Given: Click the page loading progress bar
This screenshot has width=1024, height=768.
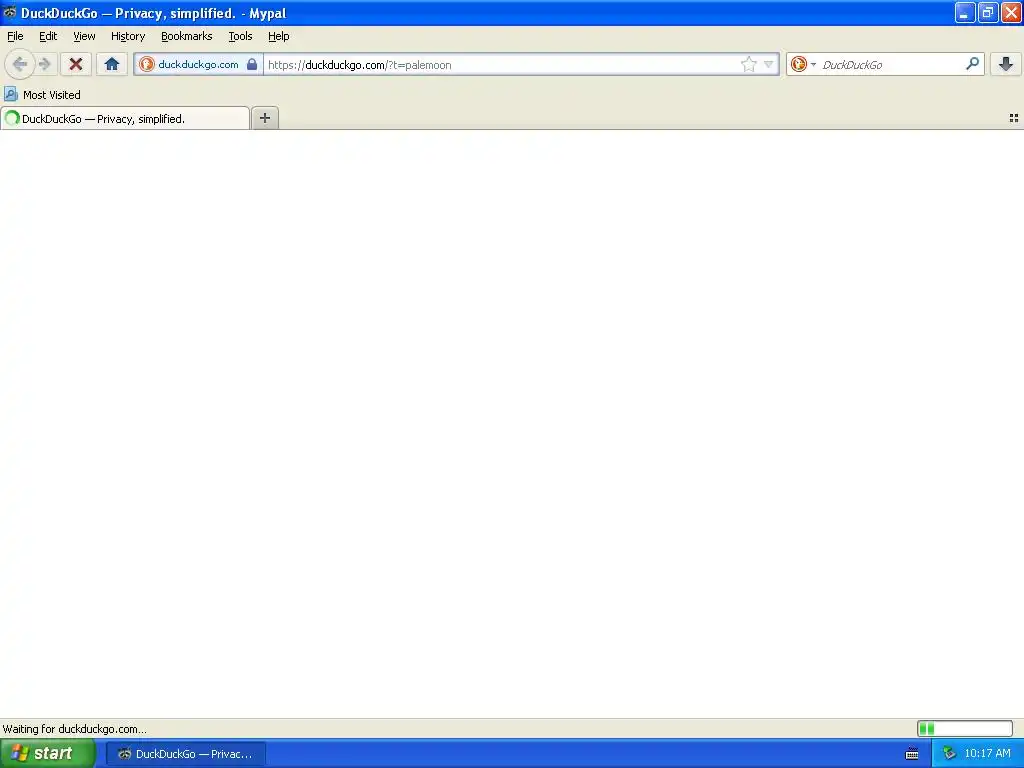Looking at the screenshot, I should [x=965, y=728].
